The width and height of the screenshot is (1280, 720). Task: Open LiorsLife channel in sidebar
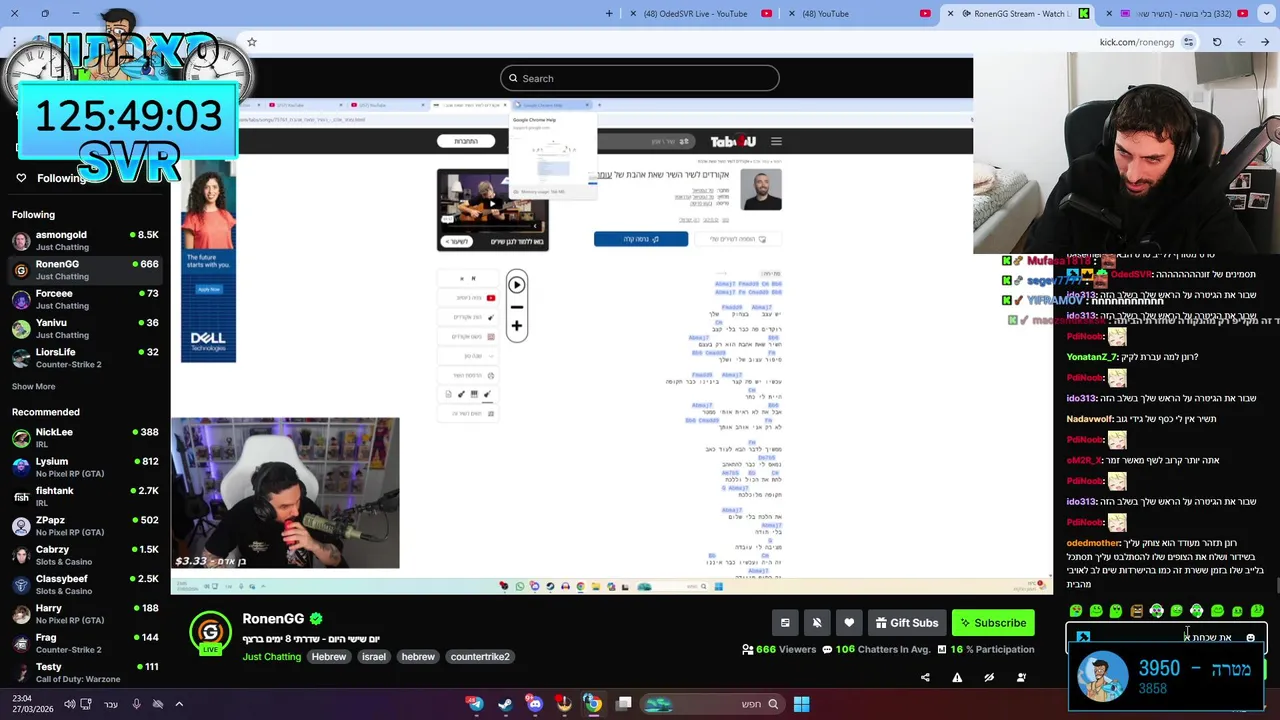click(85, 357)
